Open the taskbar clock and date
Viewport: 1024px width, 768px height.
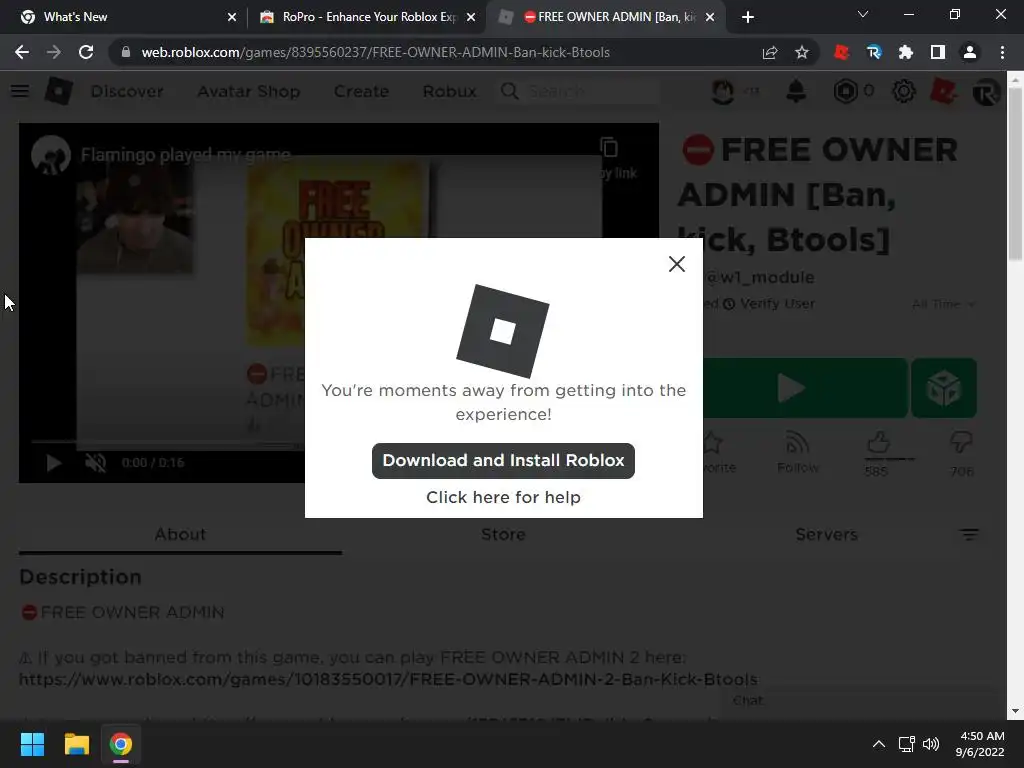(980, 744)
